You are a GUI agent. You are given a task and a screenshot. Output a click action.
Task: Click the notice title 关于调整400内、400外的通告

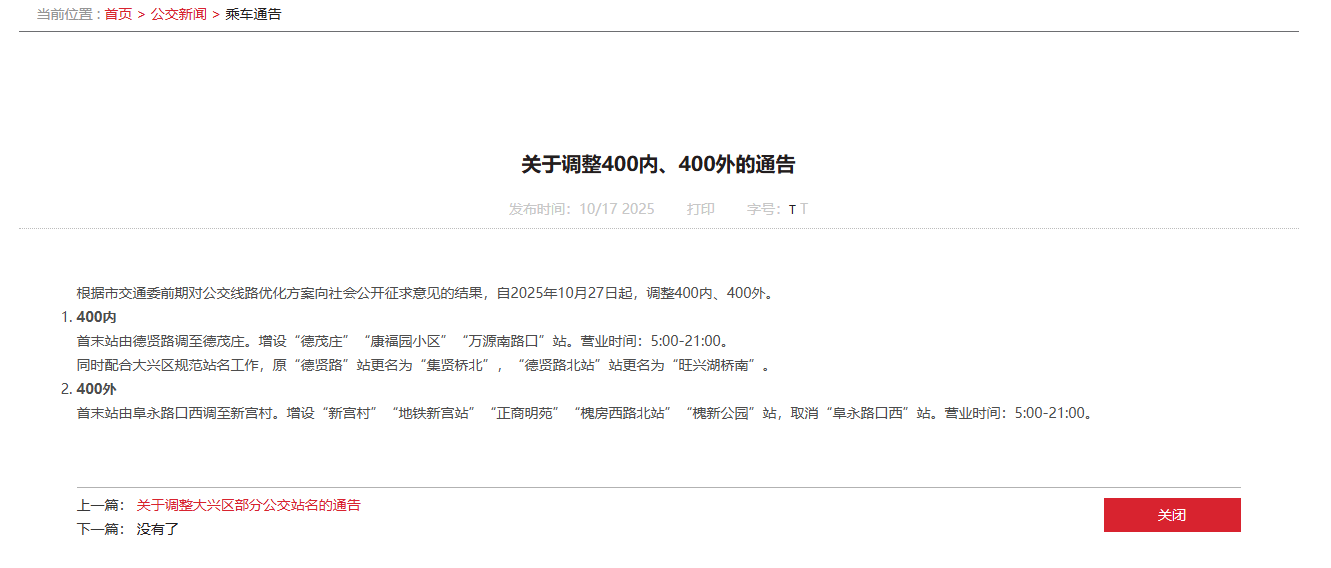(658, 165)
